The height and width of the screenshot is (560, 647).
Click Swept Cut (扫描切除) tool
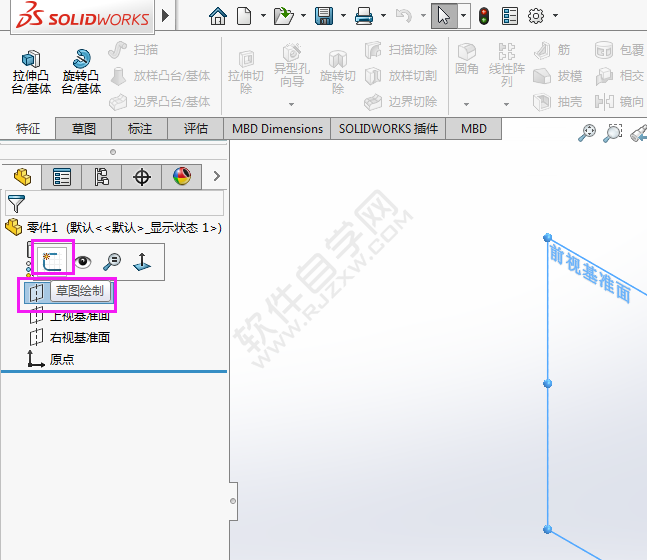pos(401,50)
